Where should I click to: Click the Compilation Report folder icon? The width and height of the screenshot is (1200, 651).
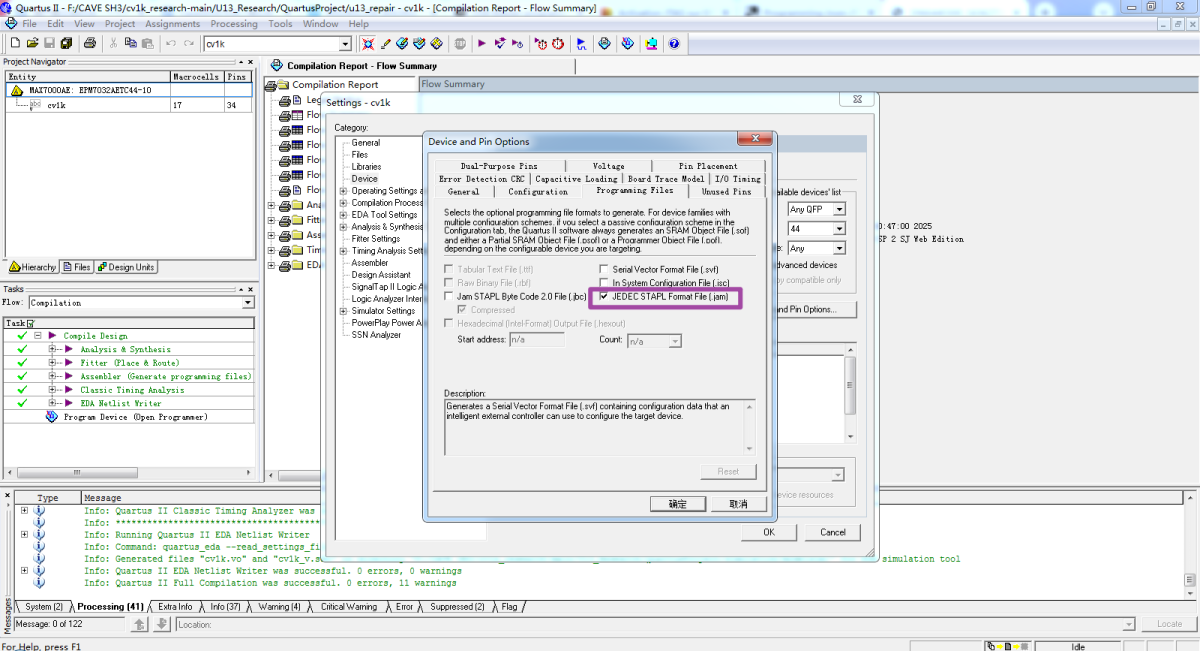283,85
